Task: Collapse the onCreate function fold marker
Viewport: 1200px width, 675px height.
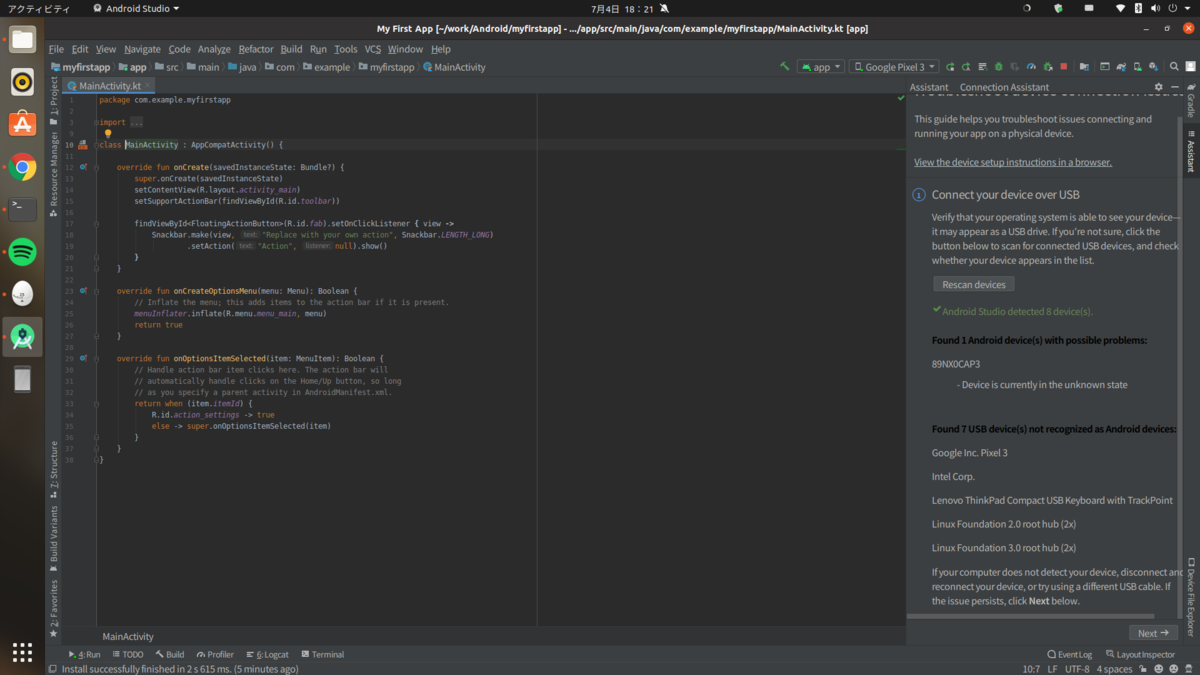Action: [x=97, y=167]
